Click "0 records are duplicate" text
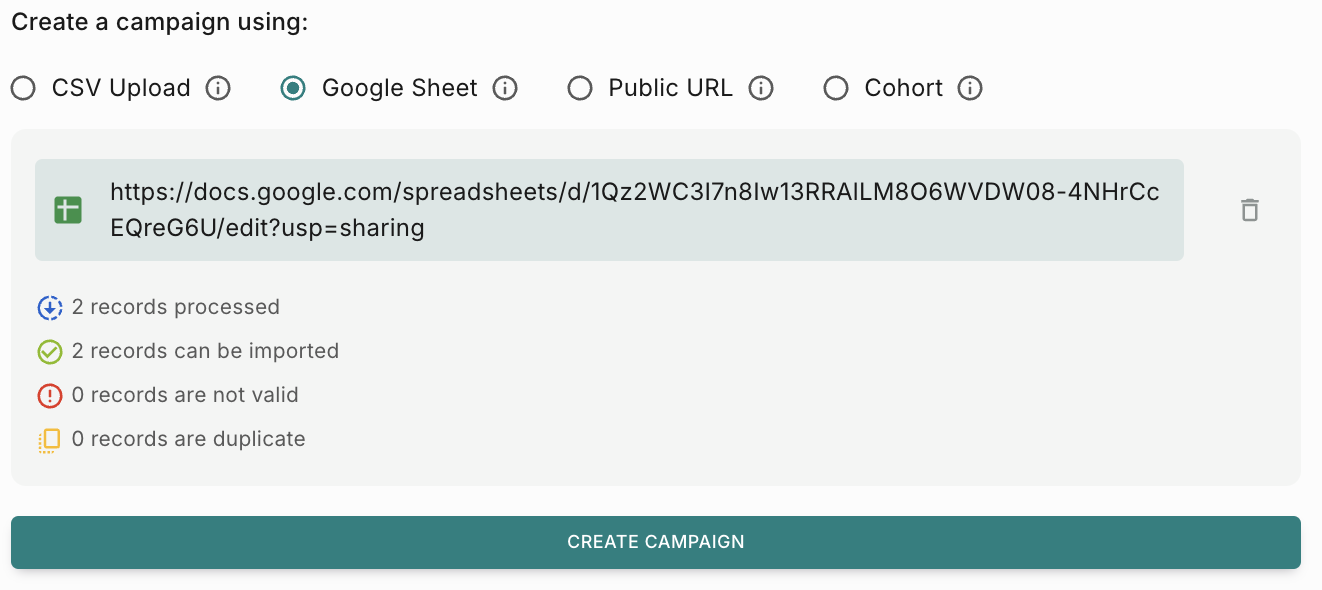Viewport: 1322px width, 590px height. pos(188,439)
